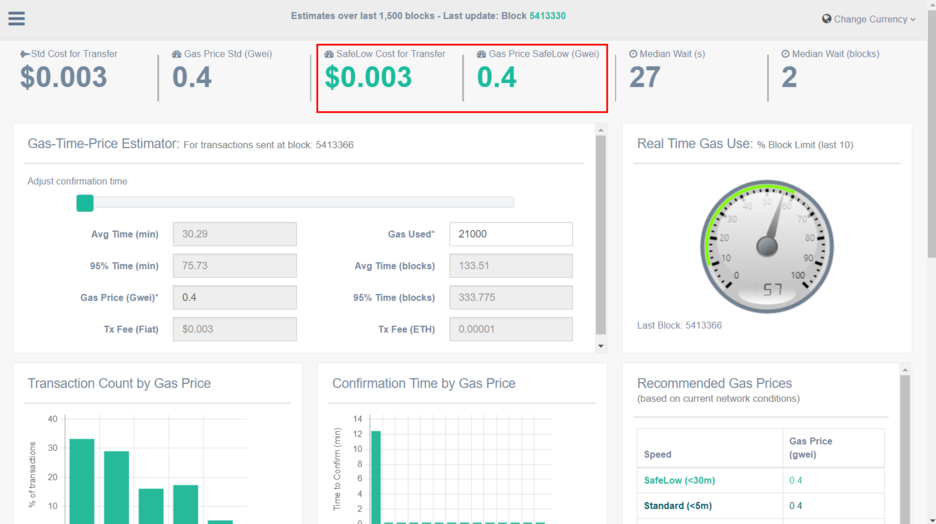Click the 95% Time (min) field
The height and width of the screenshot is (524, 936).
coord(235,266)
